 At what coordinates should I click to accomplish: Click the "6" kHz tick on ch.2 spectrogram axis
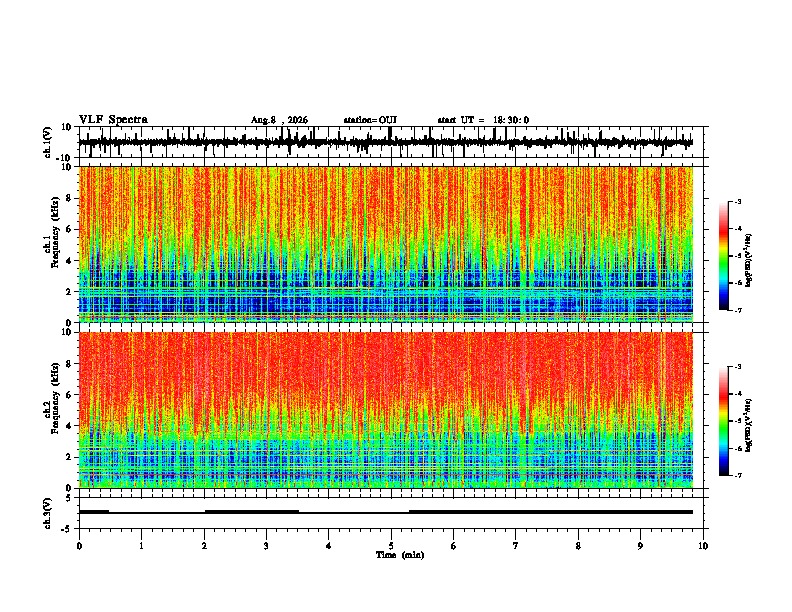69,395
